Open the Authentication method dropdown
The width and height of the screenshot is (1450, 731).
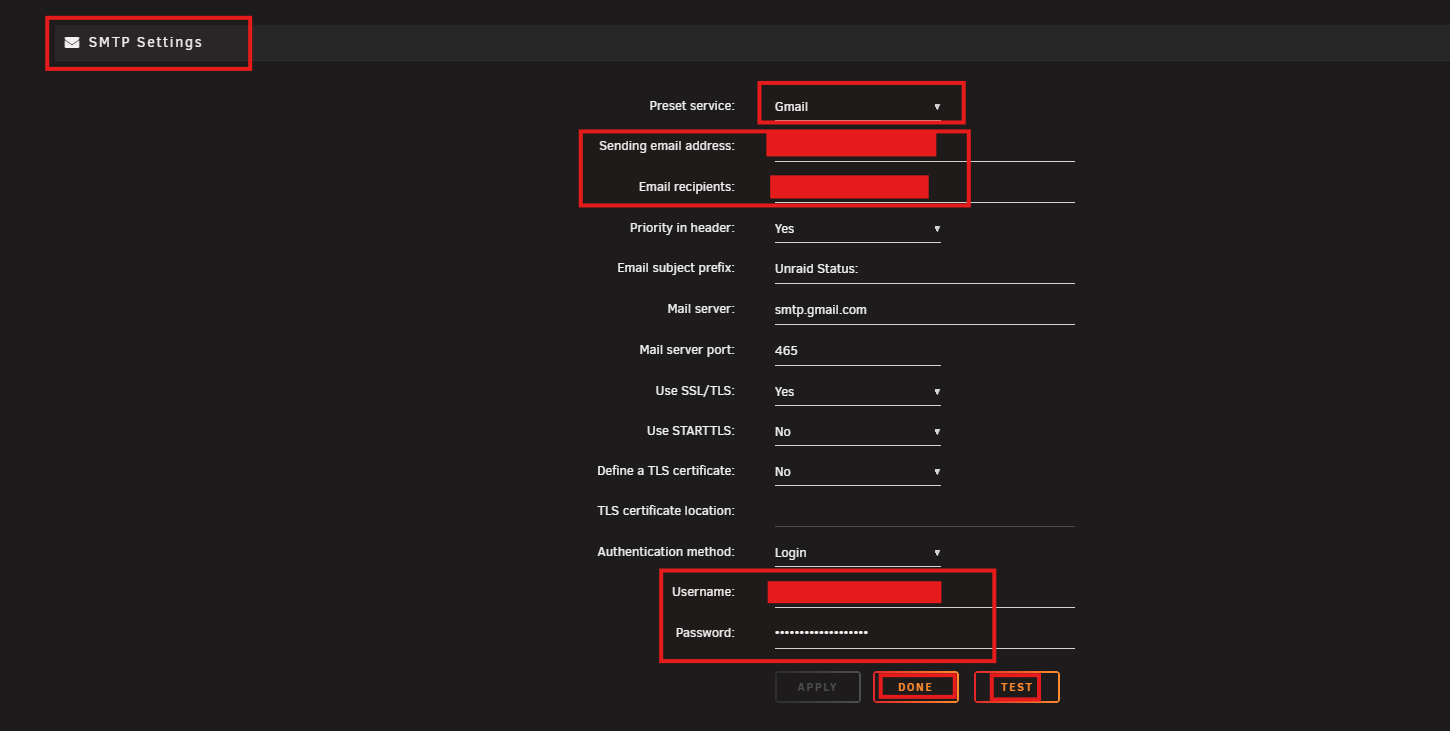tap(857, 553)
